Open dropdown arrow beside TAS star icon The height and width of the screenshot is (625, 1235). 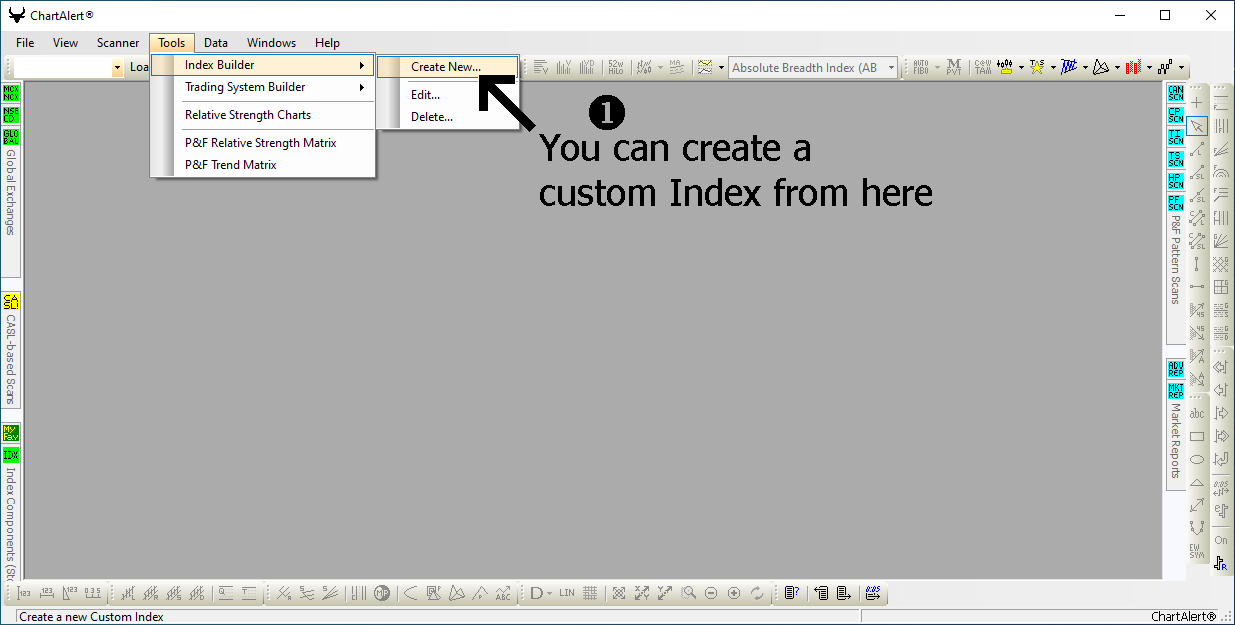coord(1052,68)
